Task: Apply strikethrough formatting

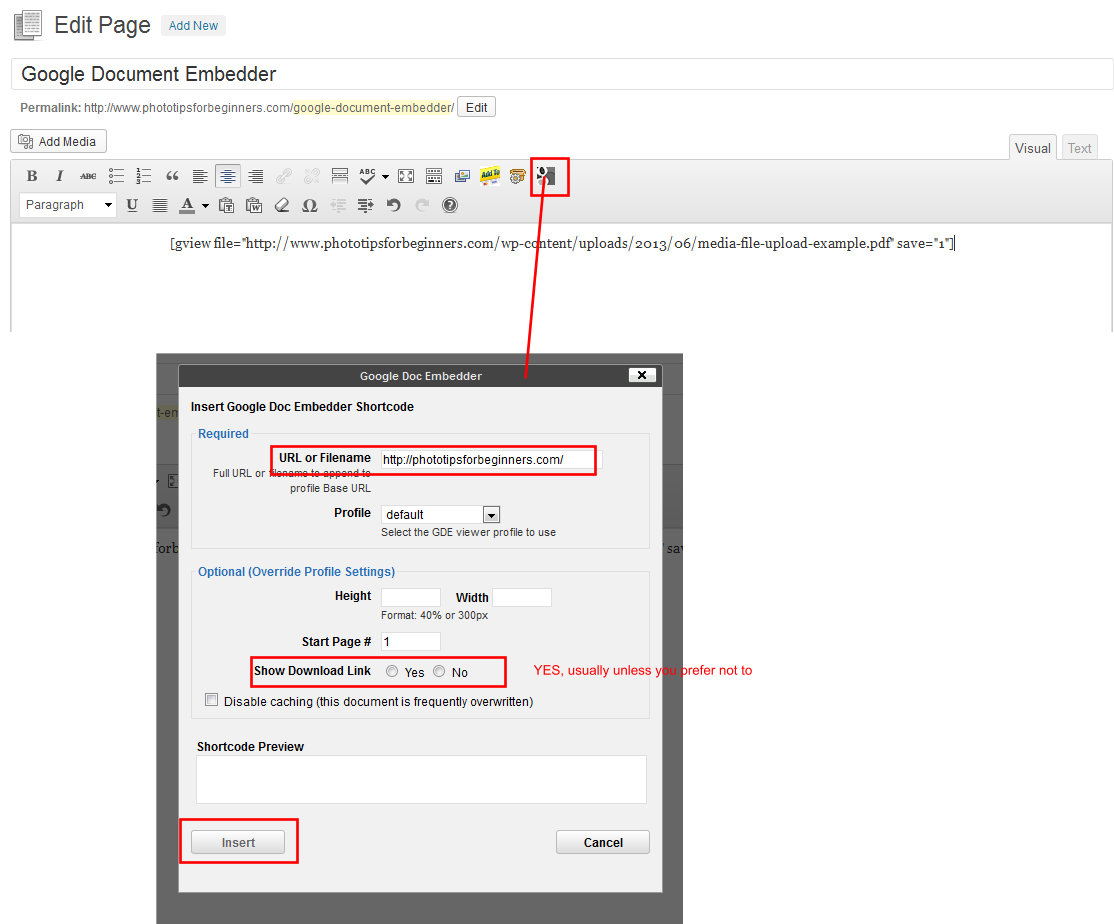Action: pyautogui.click(x=88, y=176)
